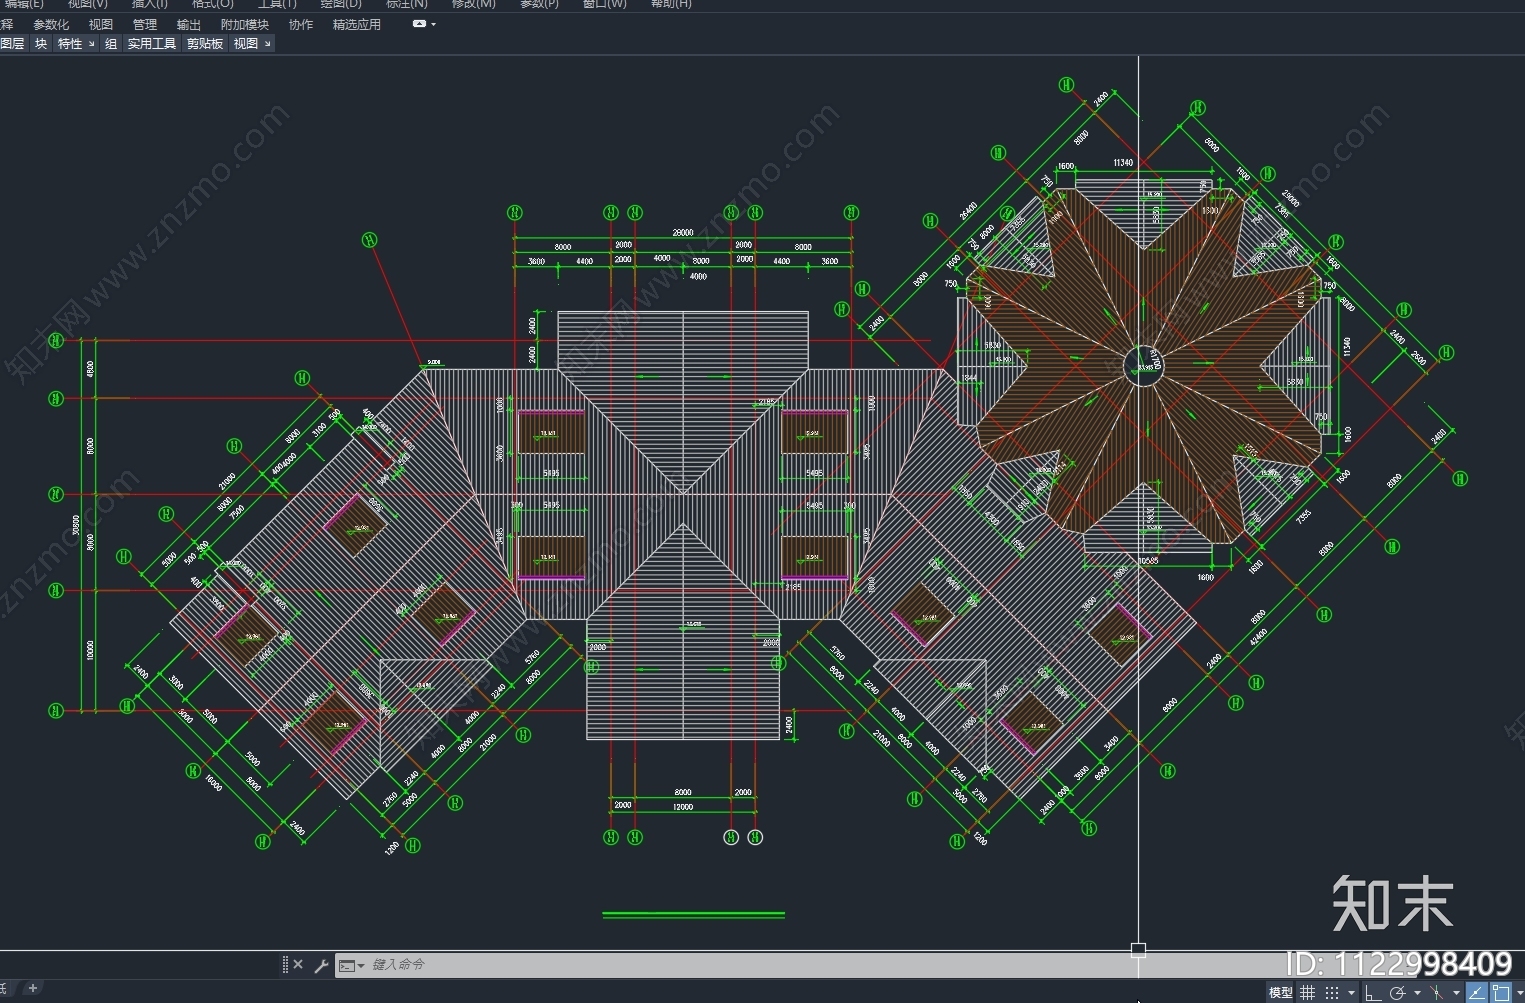Viewport: 1525px width, 1003px height.
Task: Open the 块 ribbon panel
Action: click(x=41, y=44)
